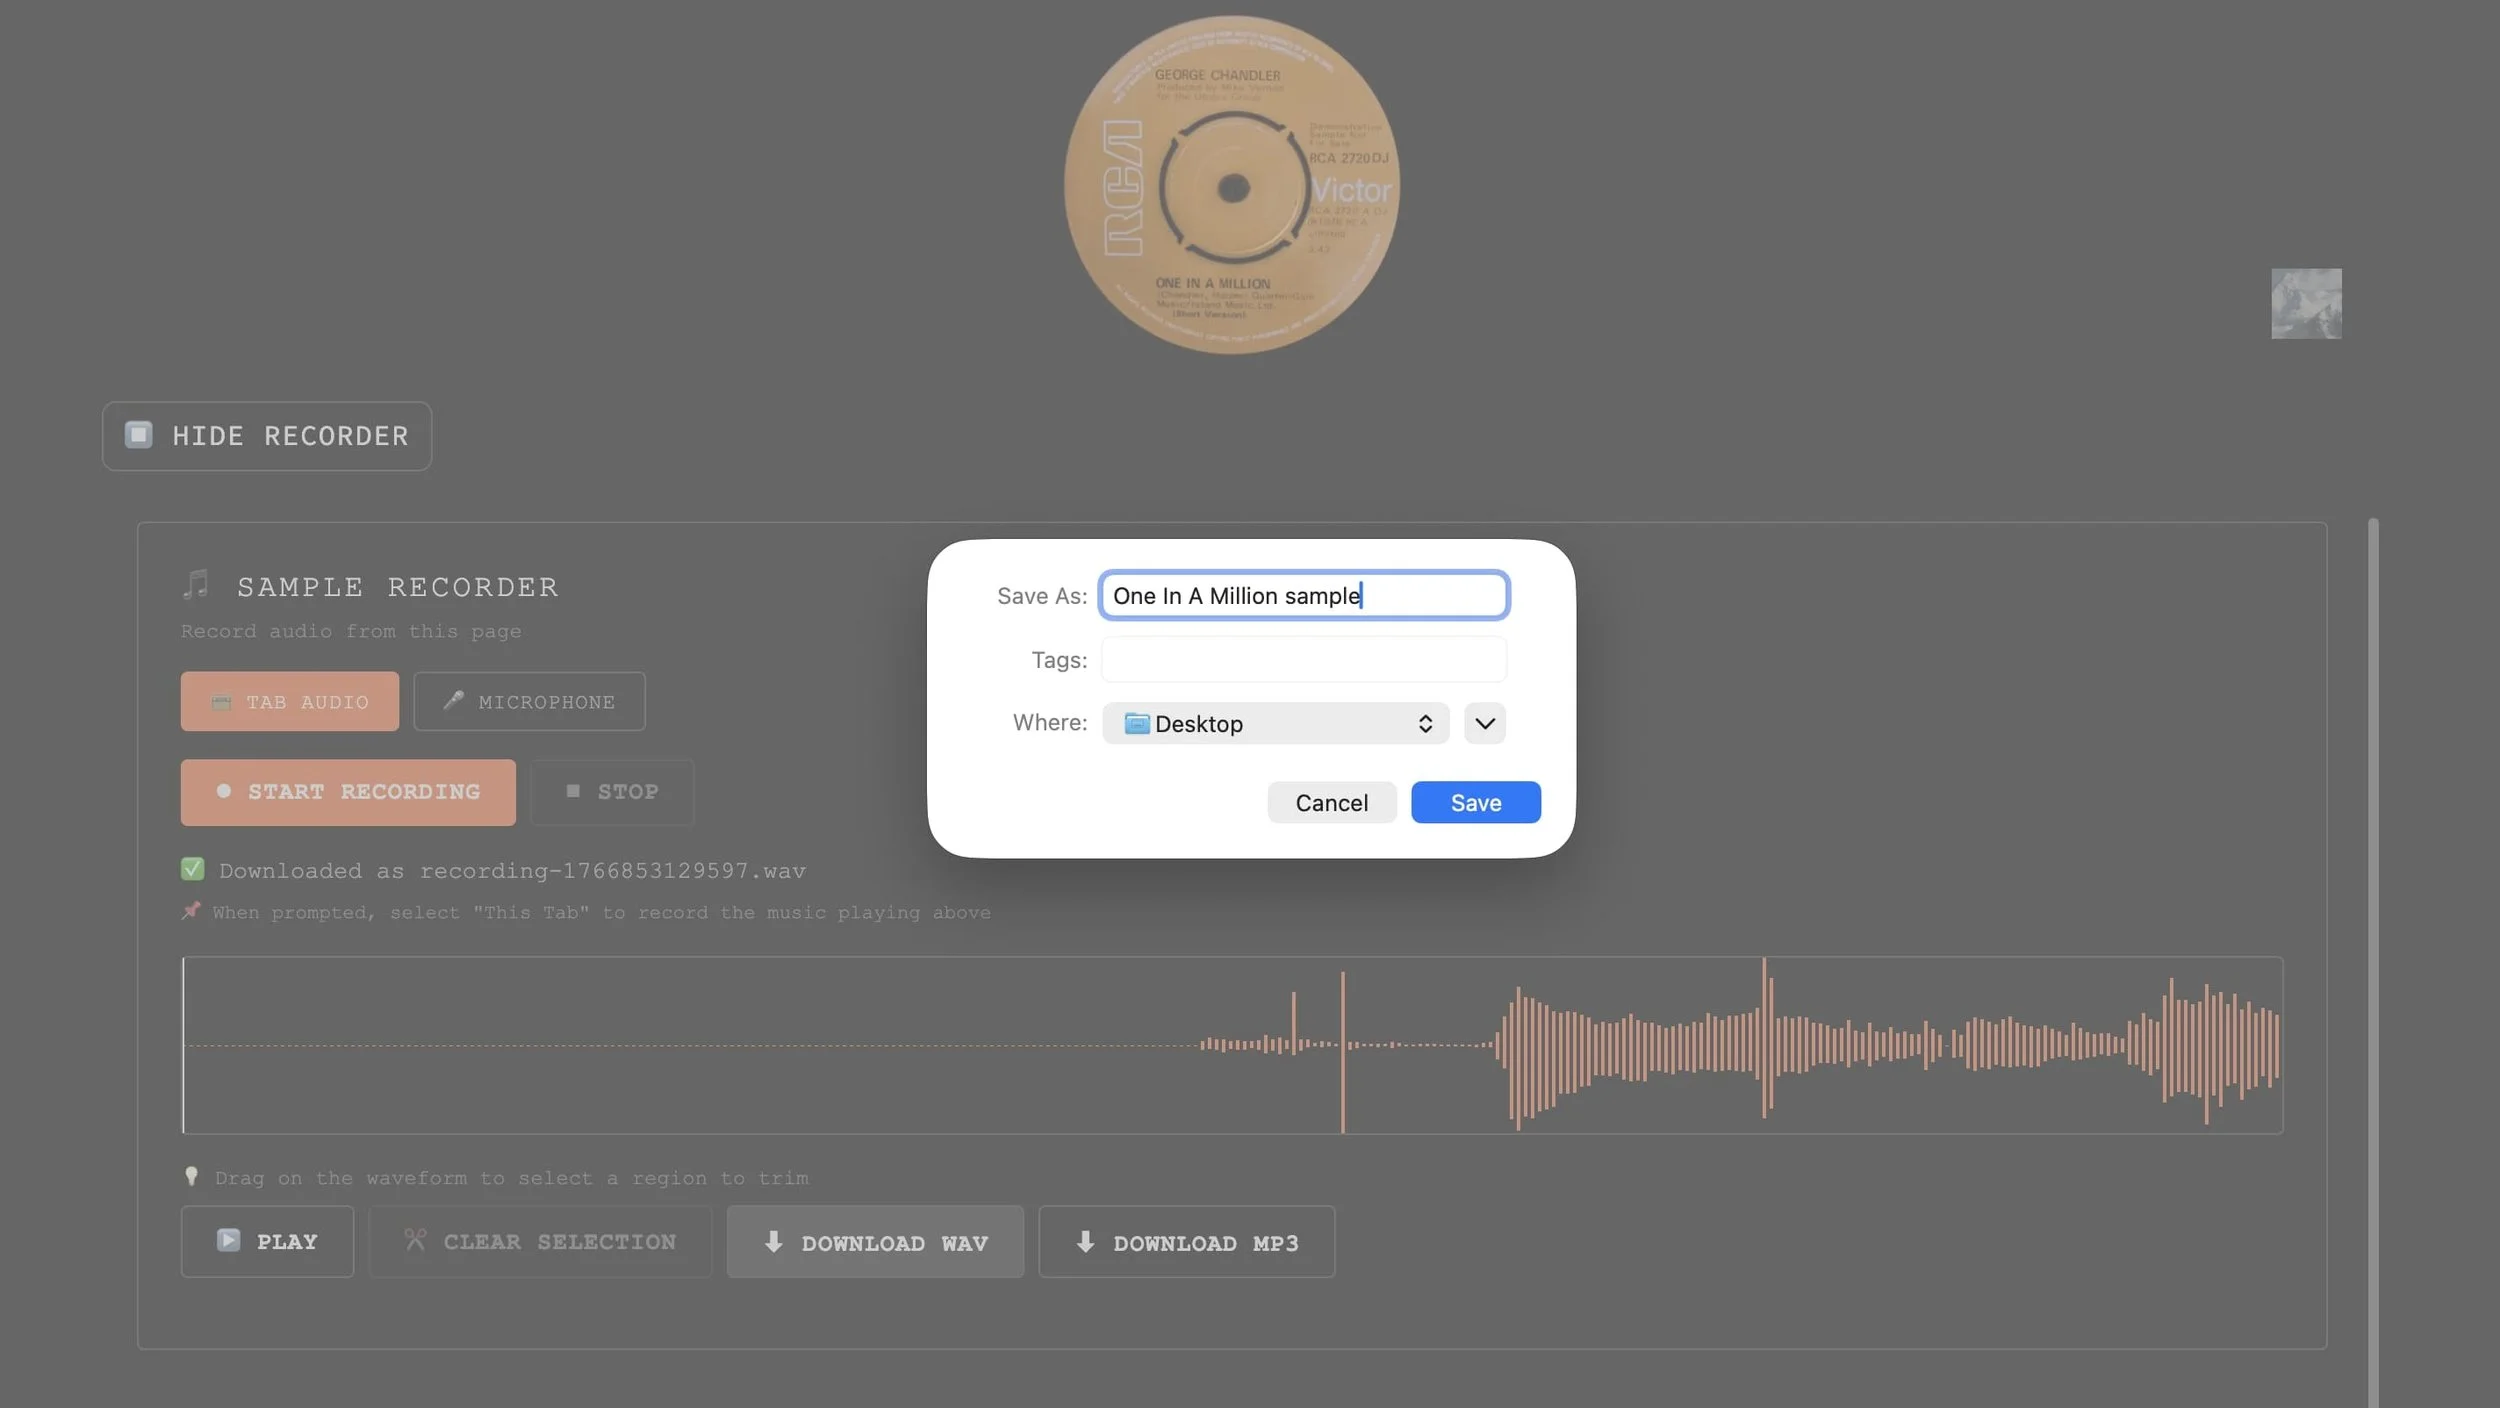Click the Stop square icon
The height and width of the screenshot is (1408, 2500).
coord(573,791)
